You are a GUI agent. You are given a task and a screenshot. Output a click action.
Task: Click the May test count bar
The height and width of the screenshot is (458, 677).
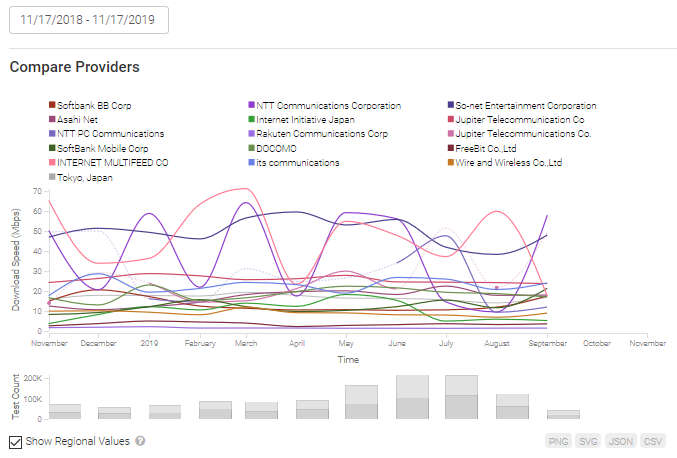(x=361, y=402)
